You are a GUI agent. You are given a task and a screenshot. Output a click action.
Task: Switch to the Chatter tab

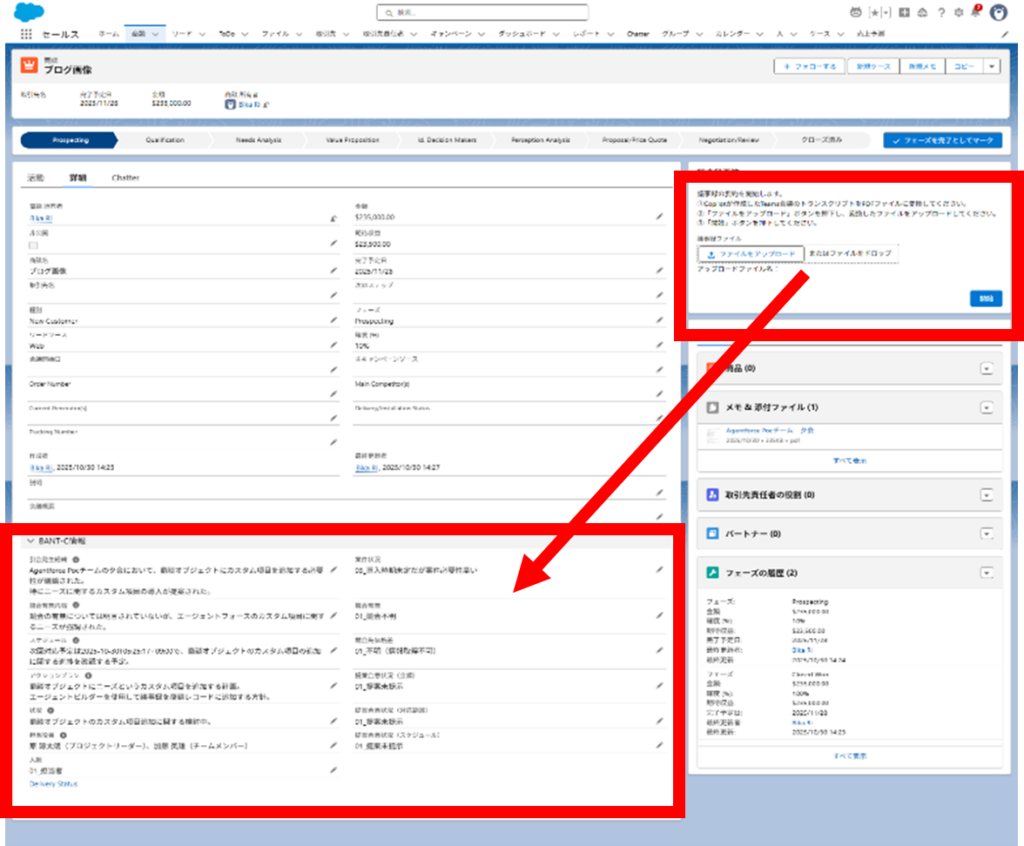click(x=125, y=177)
